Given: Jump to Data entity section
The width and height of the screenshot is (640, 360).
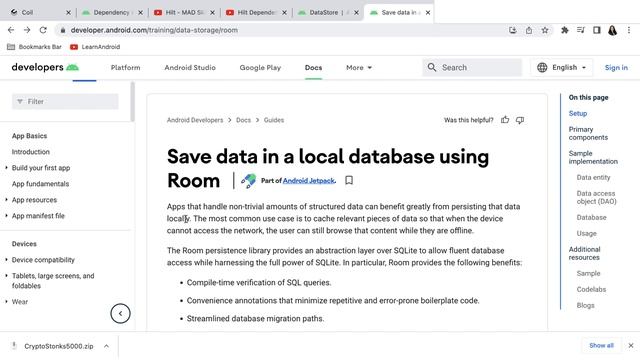Looking at the screenshot, I should 593,178.
